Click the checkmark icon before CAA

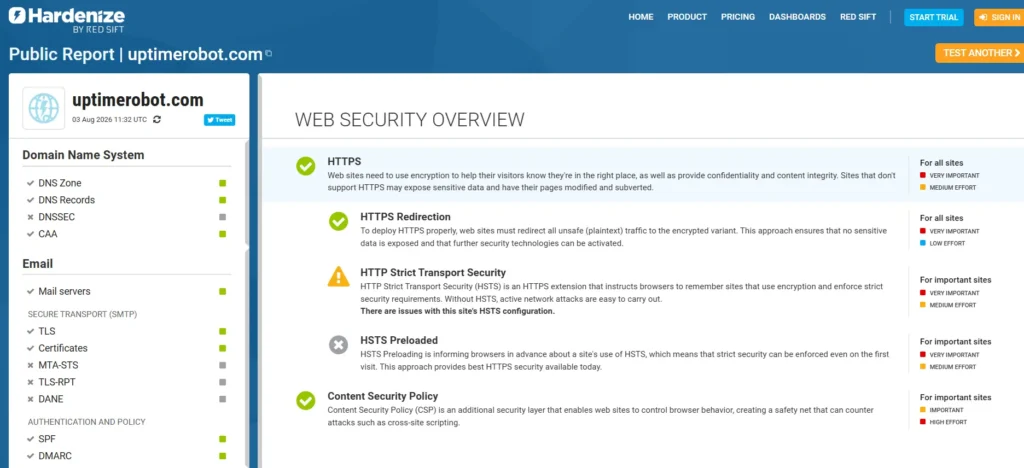[30, 234]
